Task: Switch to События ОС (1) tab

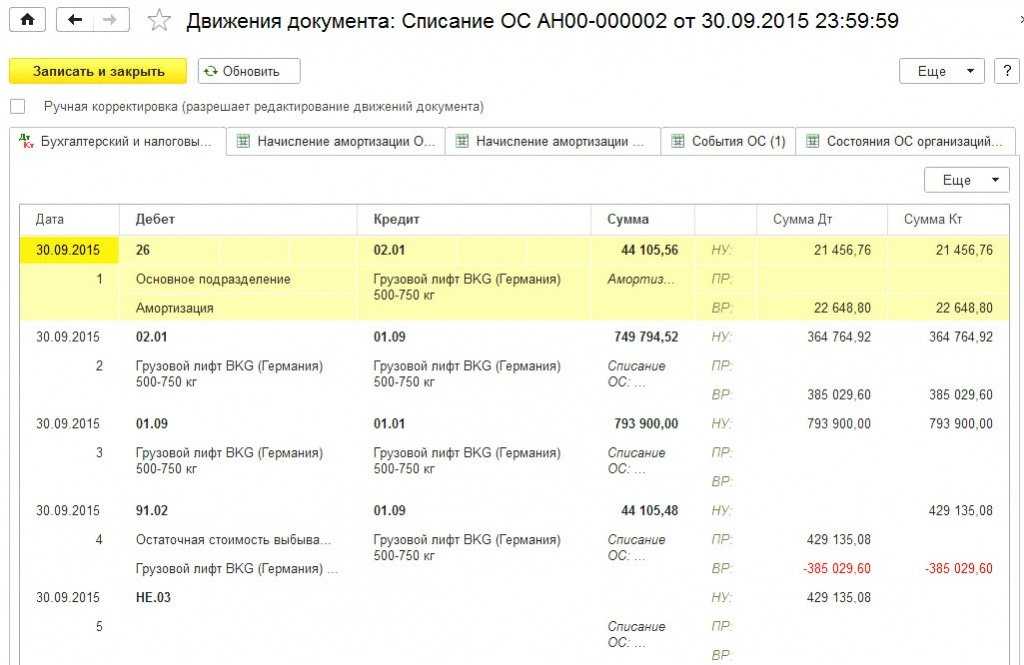Action: [730, 142]
